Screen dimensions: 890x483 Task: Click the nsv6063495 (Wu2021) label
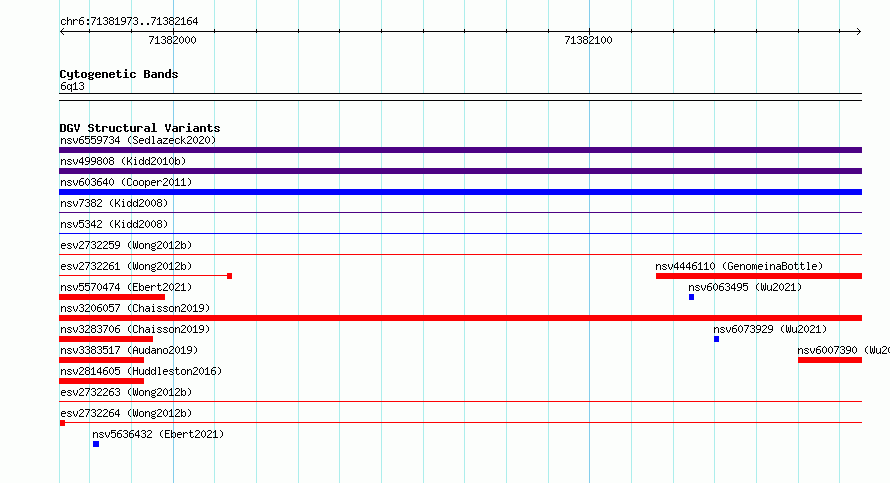pos(745,287)
